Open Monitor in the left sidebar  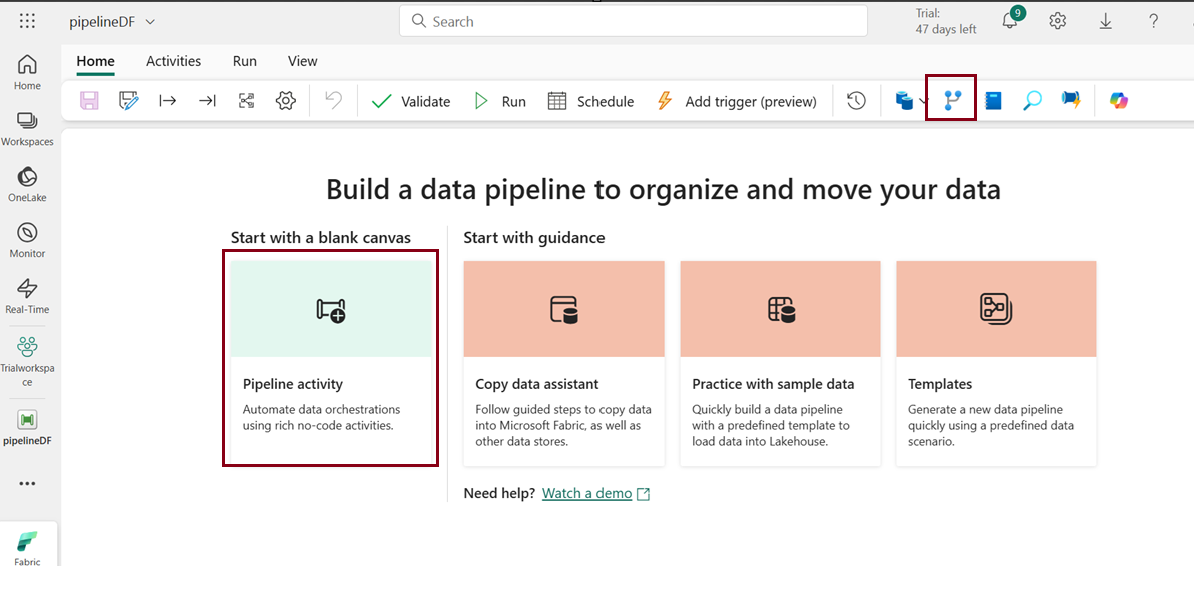coord(27,241)
